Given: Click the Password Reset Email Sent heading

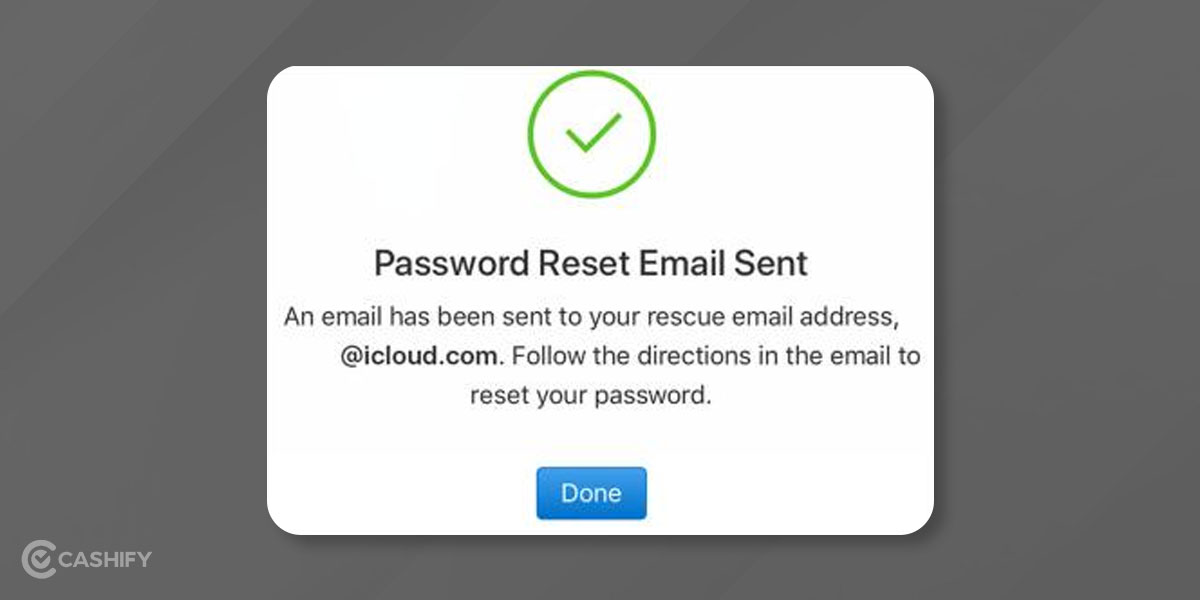Looking at the screenshot, I should pyautogui.click(x=591, y=263).
